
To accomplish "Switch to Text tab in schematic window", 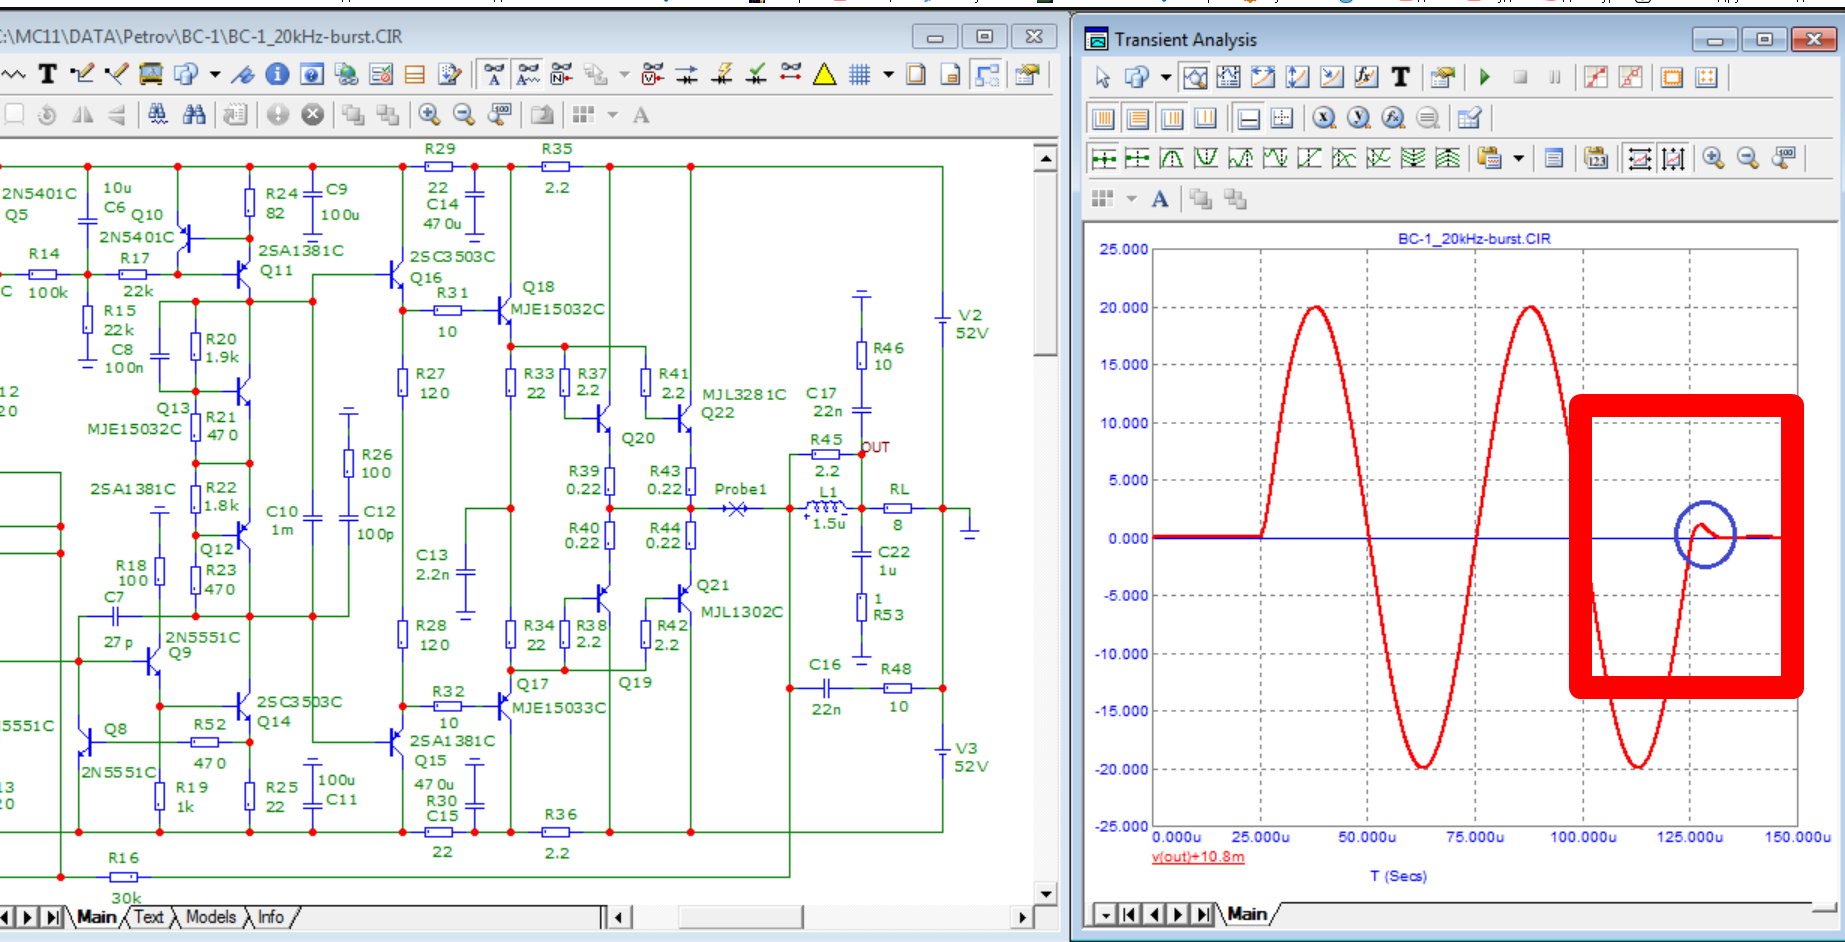I will [x=148, y=917].
